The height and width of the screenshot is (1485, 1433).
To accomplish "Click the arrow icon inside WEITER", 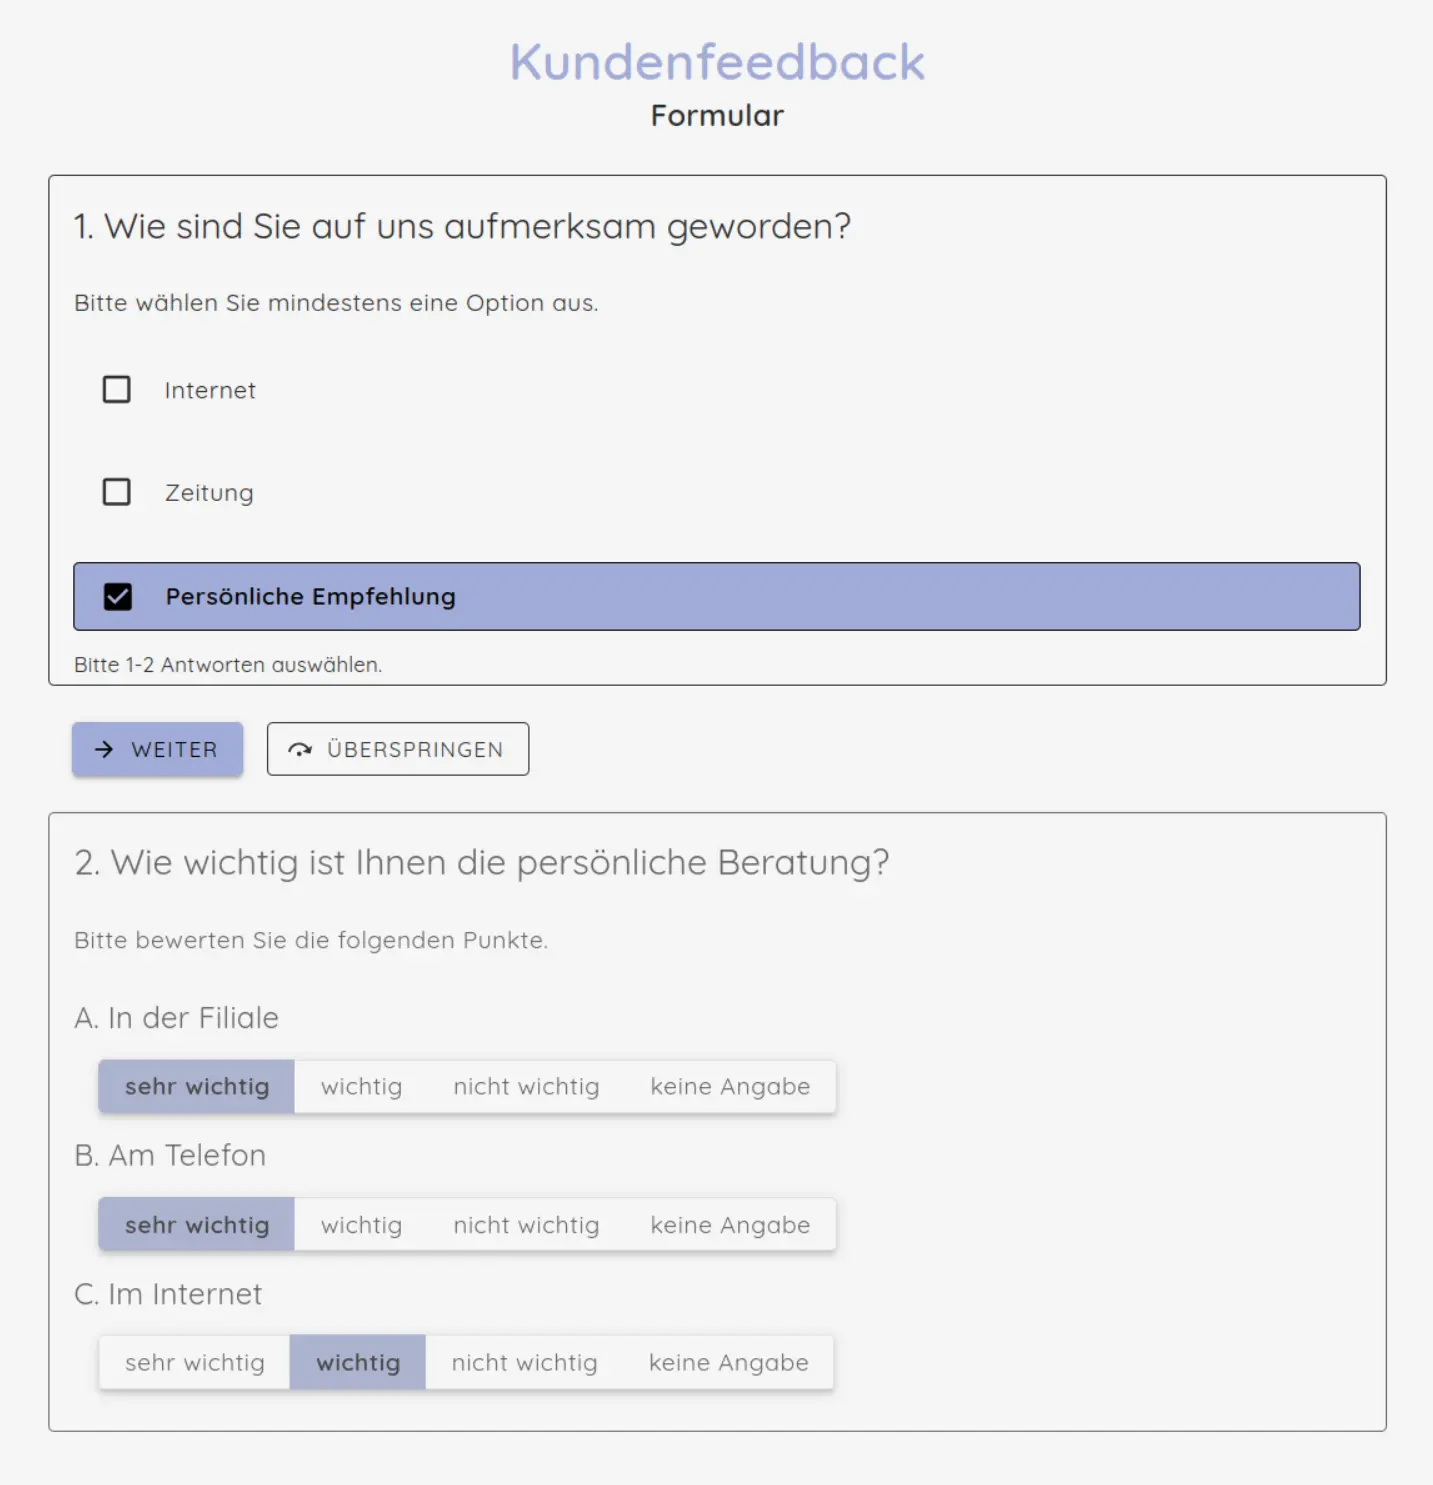I will (104, 749).
